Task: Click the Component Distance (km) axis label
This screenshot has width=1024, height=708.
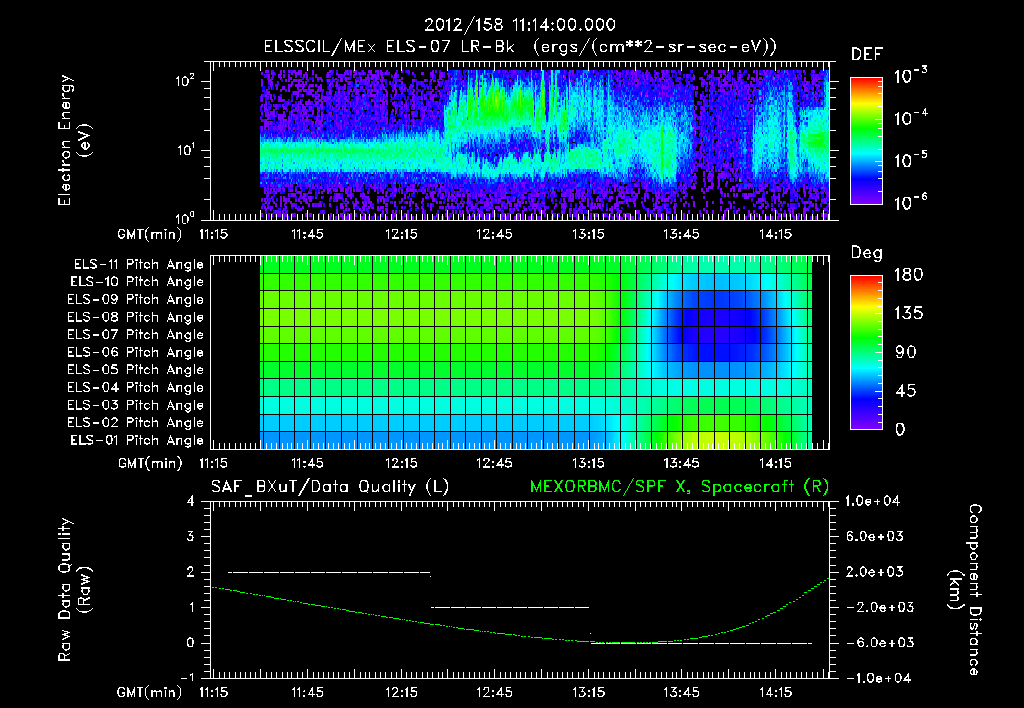Action: click(965, 590)
